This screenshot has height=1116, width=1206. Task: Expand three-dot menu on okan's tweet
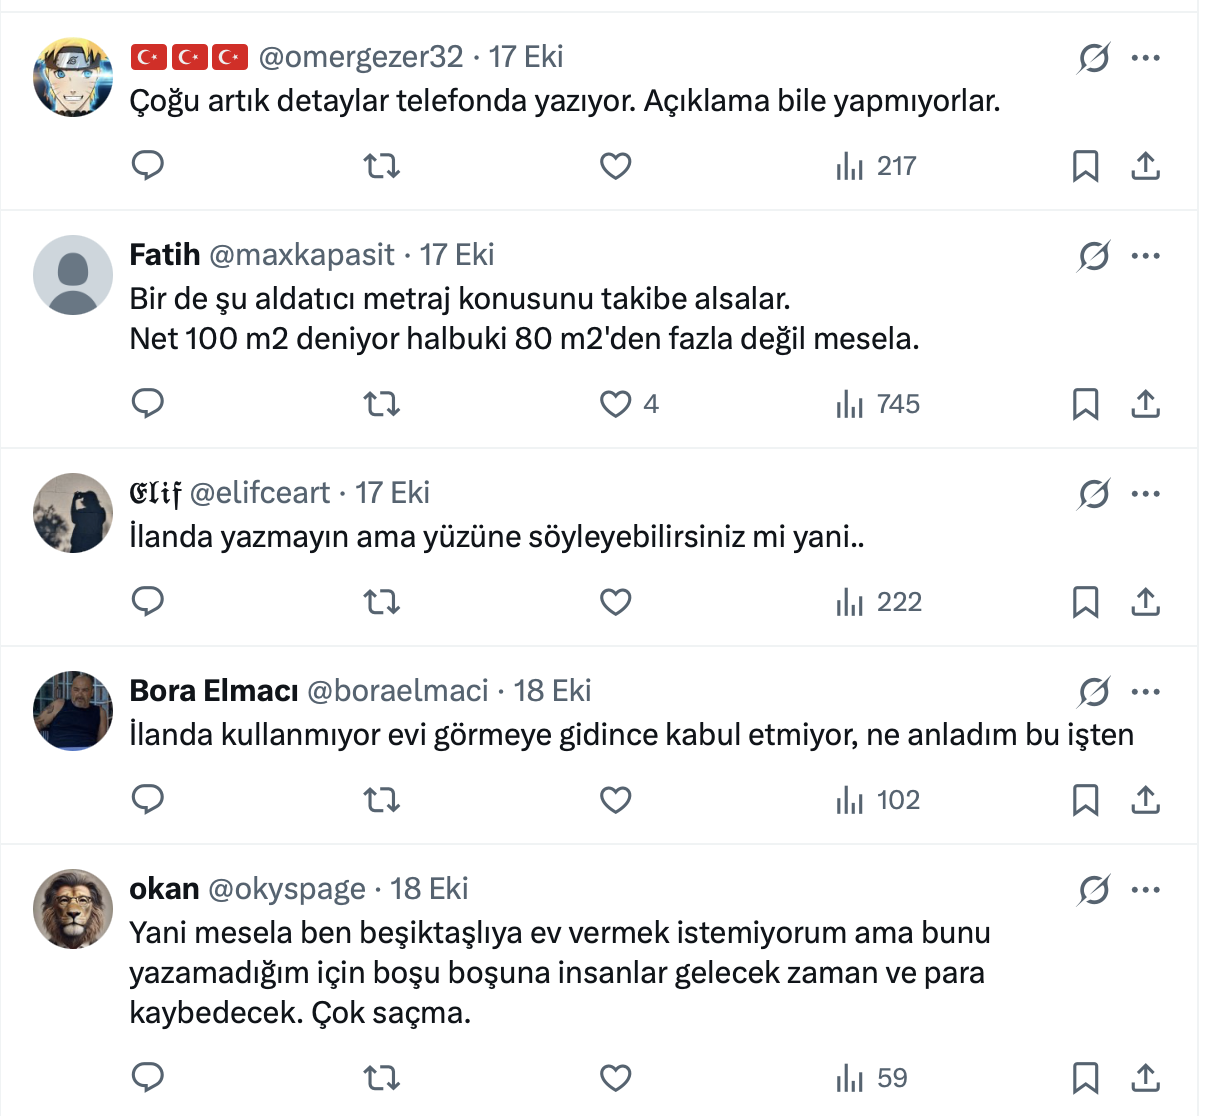(1145, 889)
